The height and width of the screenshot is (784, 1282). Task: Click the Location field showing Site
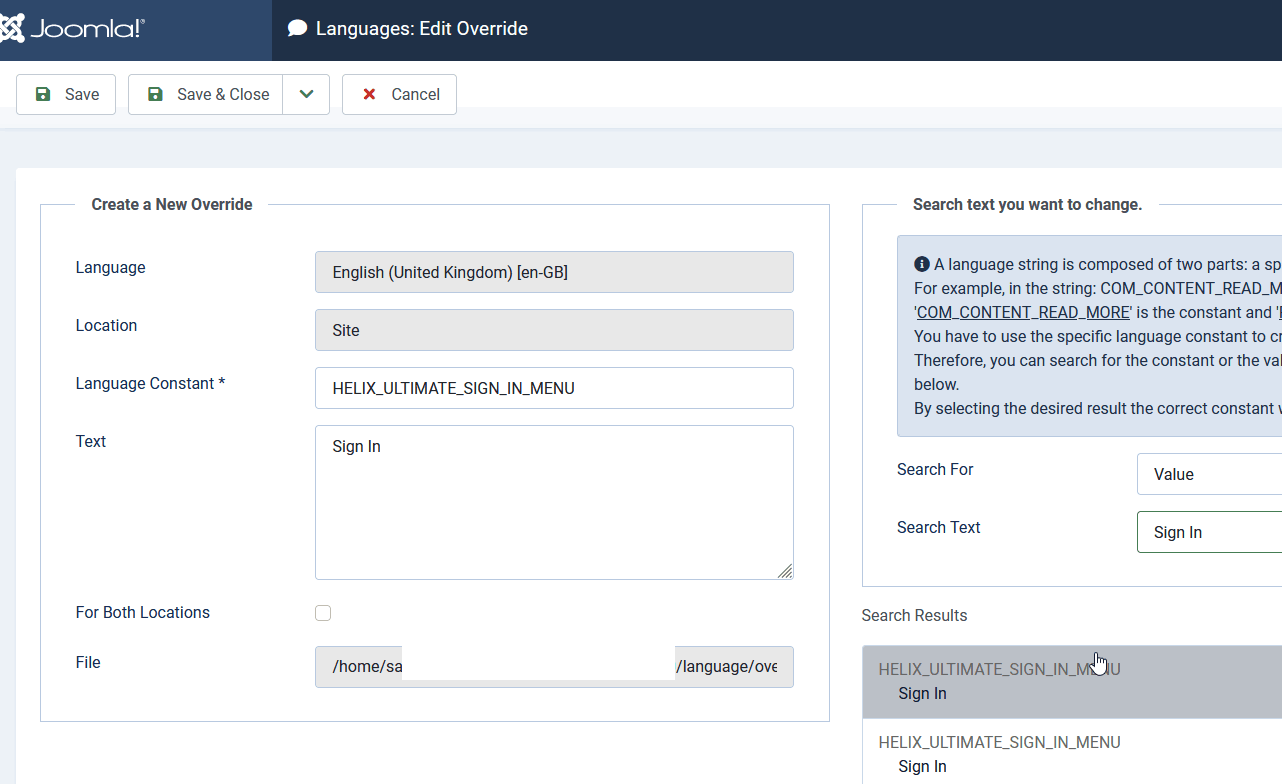554,330
